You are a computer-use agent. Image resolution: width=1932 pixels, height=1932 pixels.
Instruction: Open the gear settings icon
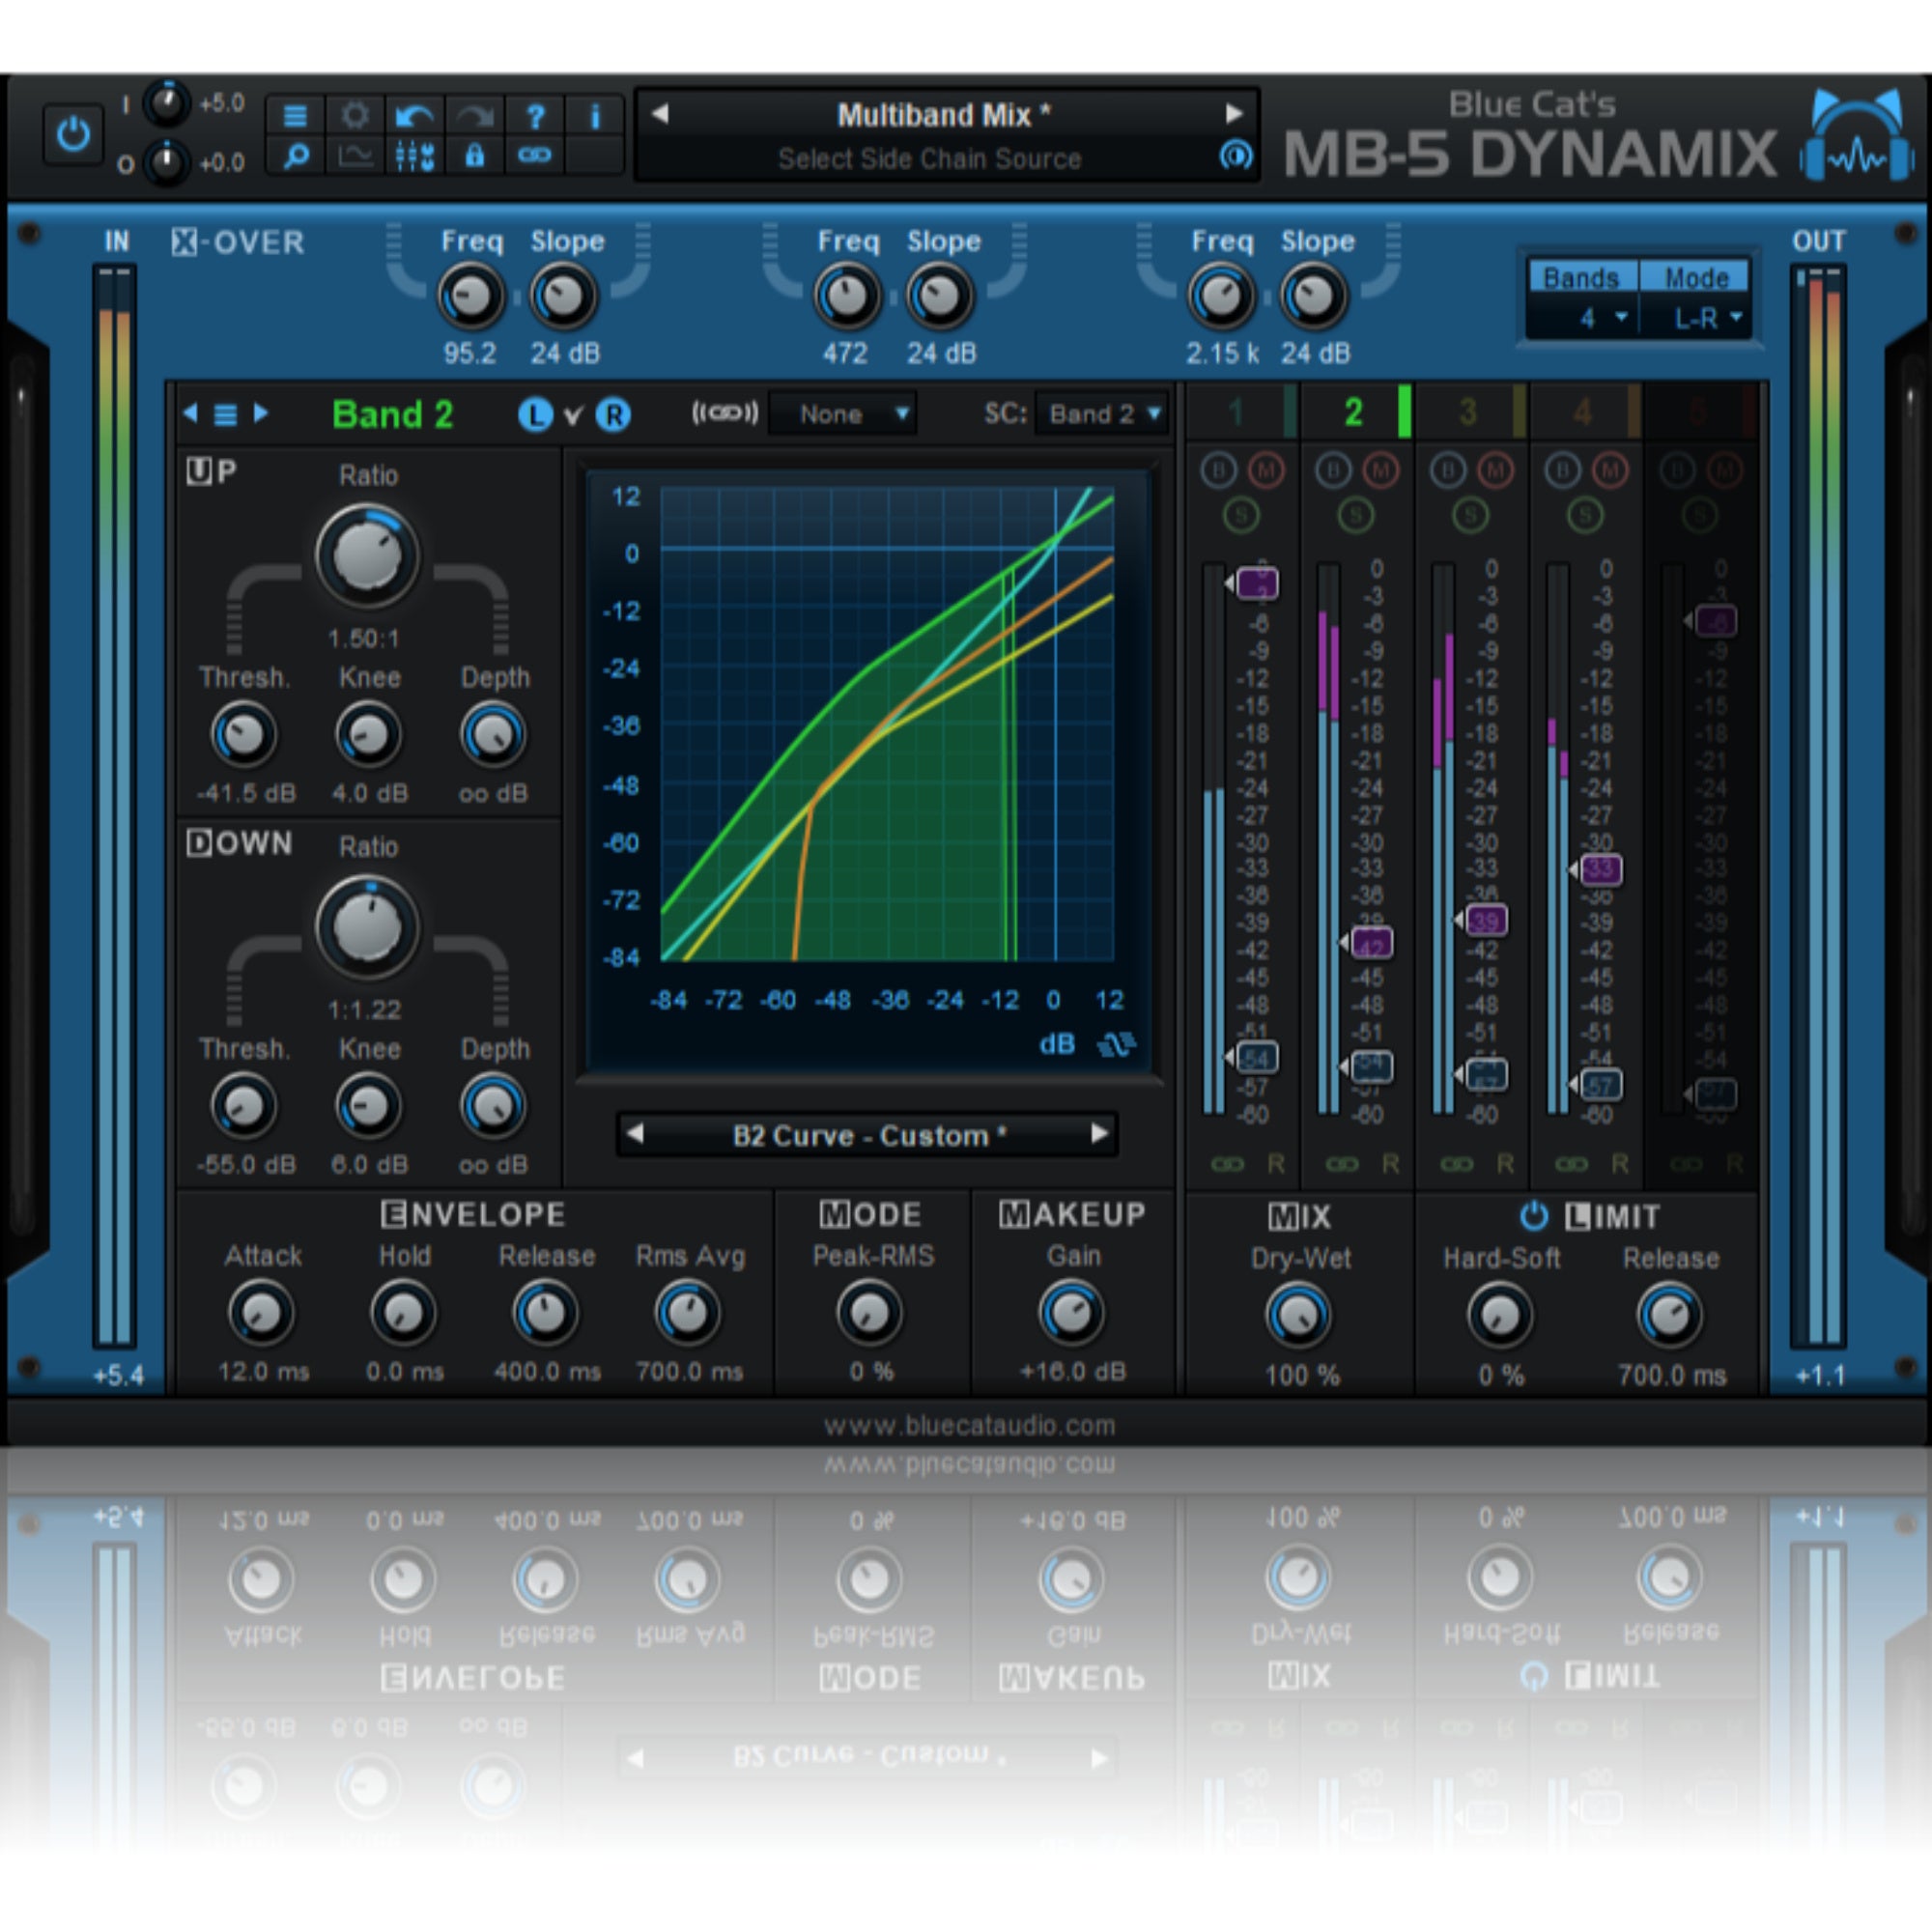[x=355, y=116]
